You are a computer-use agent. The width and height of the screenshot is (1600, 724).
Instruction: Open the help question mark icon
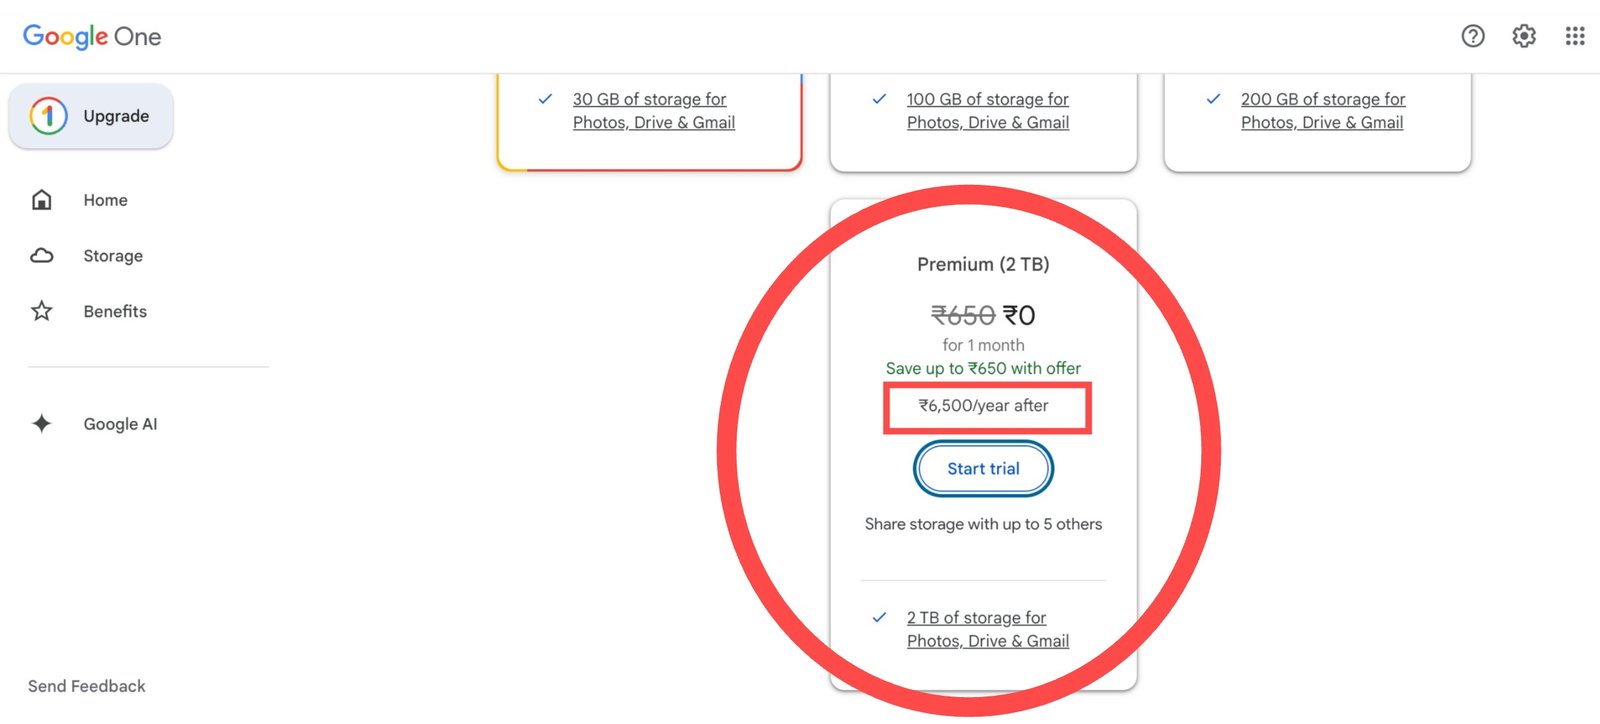coord(1473,37)
